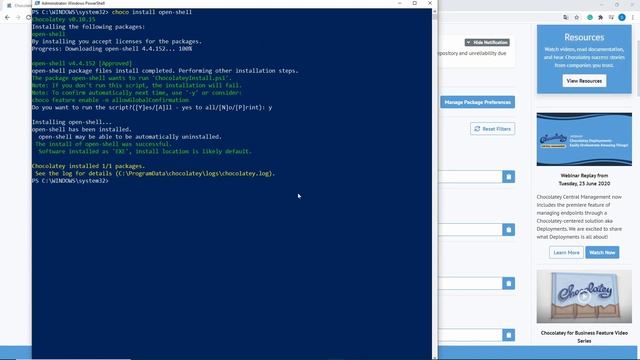Screen dimensions: 640x360
Task: Click 'open-shell v4.4.152 [Approved]' line
Action: click(x=82, y=64)
